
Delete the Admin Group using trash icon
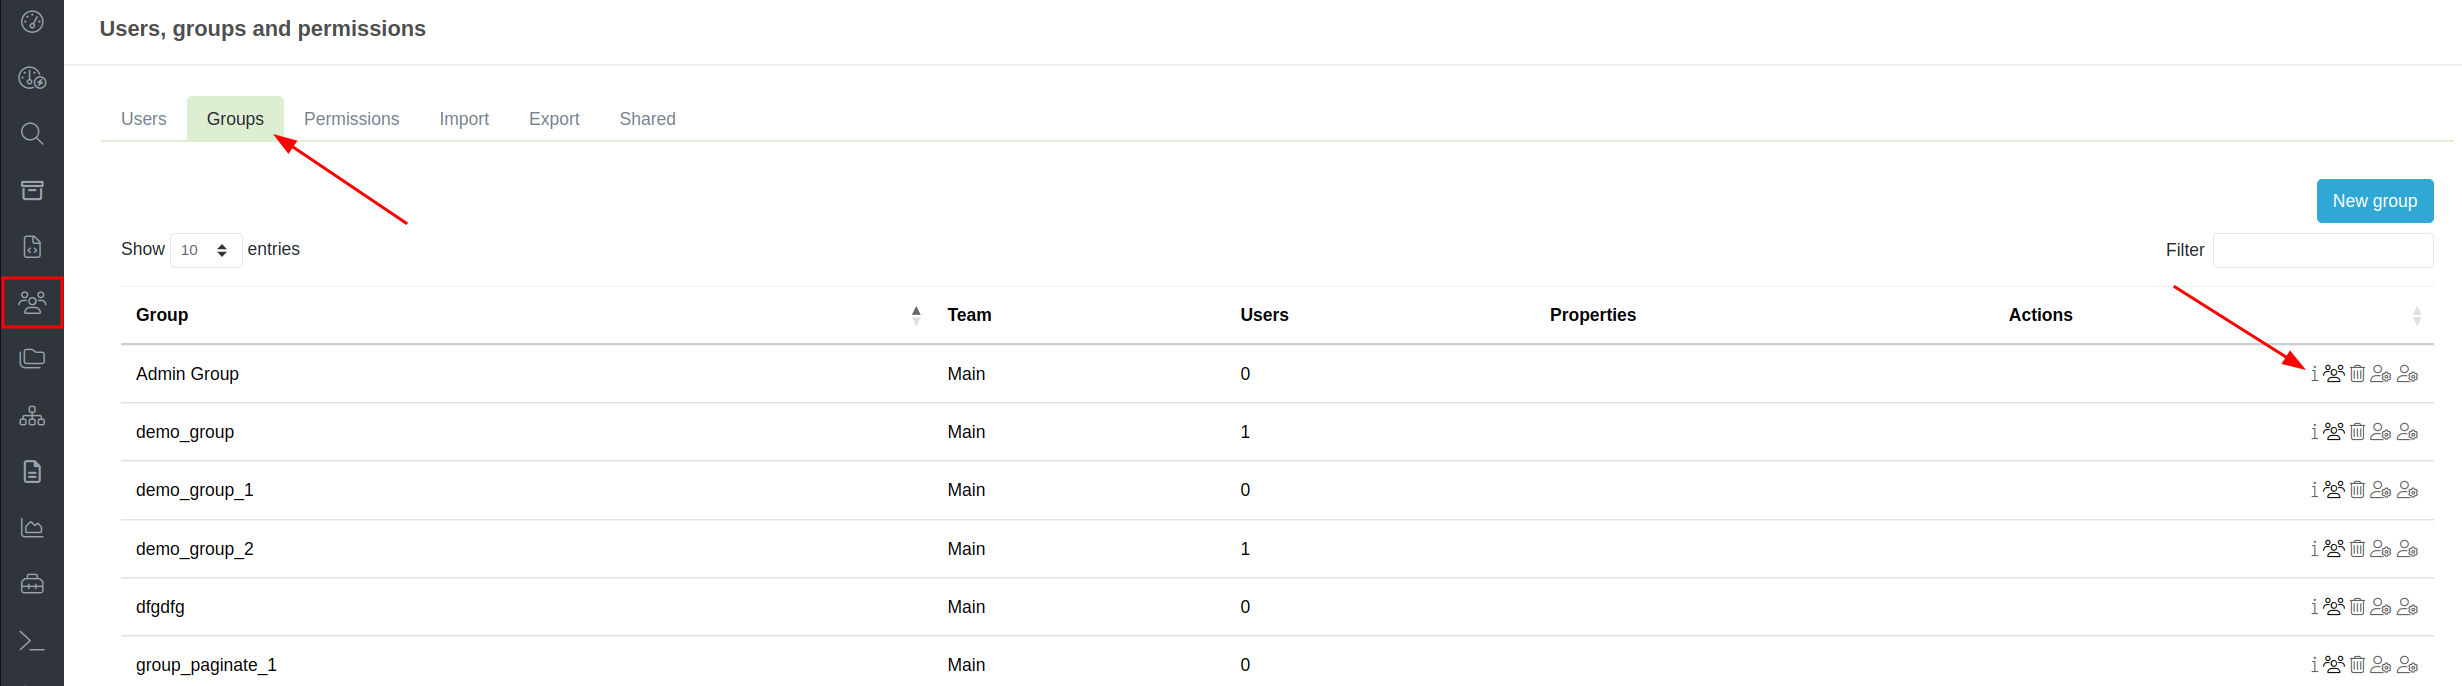click(x=2357, y=374)
